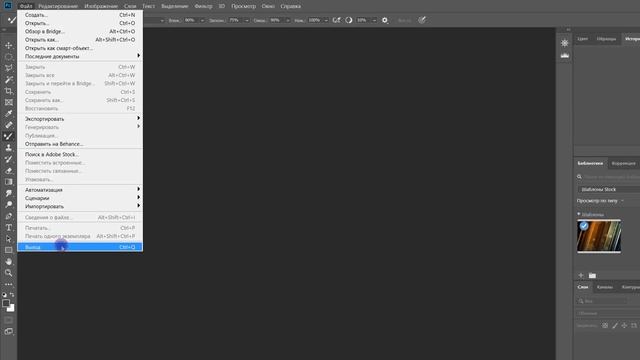Select the Smudge tool
640x360 pixels.
(x=9, y=193)
